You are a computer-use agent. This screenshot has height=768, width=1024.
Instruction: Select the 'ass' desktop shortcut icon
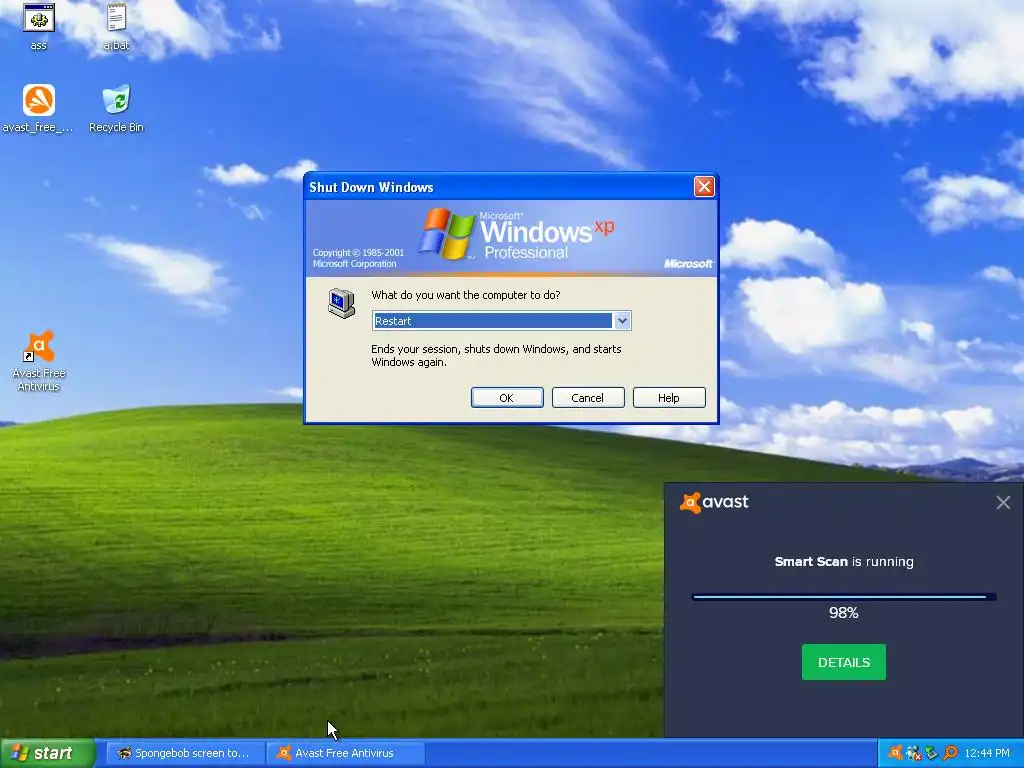pos(39,18)
